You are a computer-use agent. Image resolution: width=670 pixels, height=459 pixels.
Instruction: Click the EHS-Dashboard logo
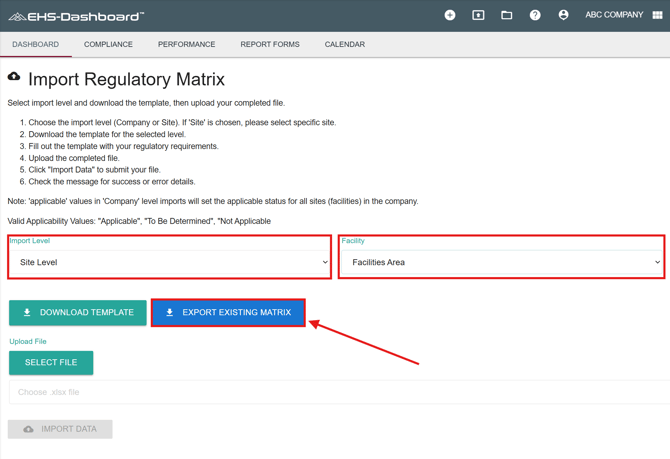click(x=76, y=16)
